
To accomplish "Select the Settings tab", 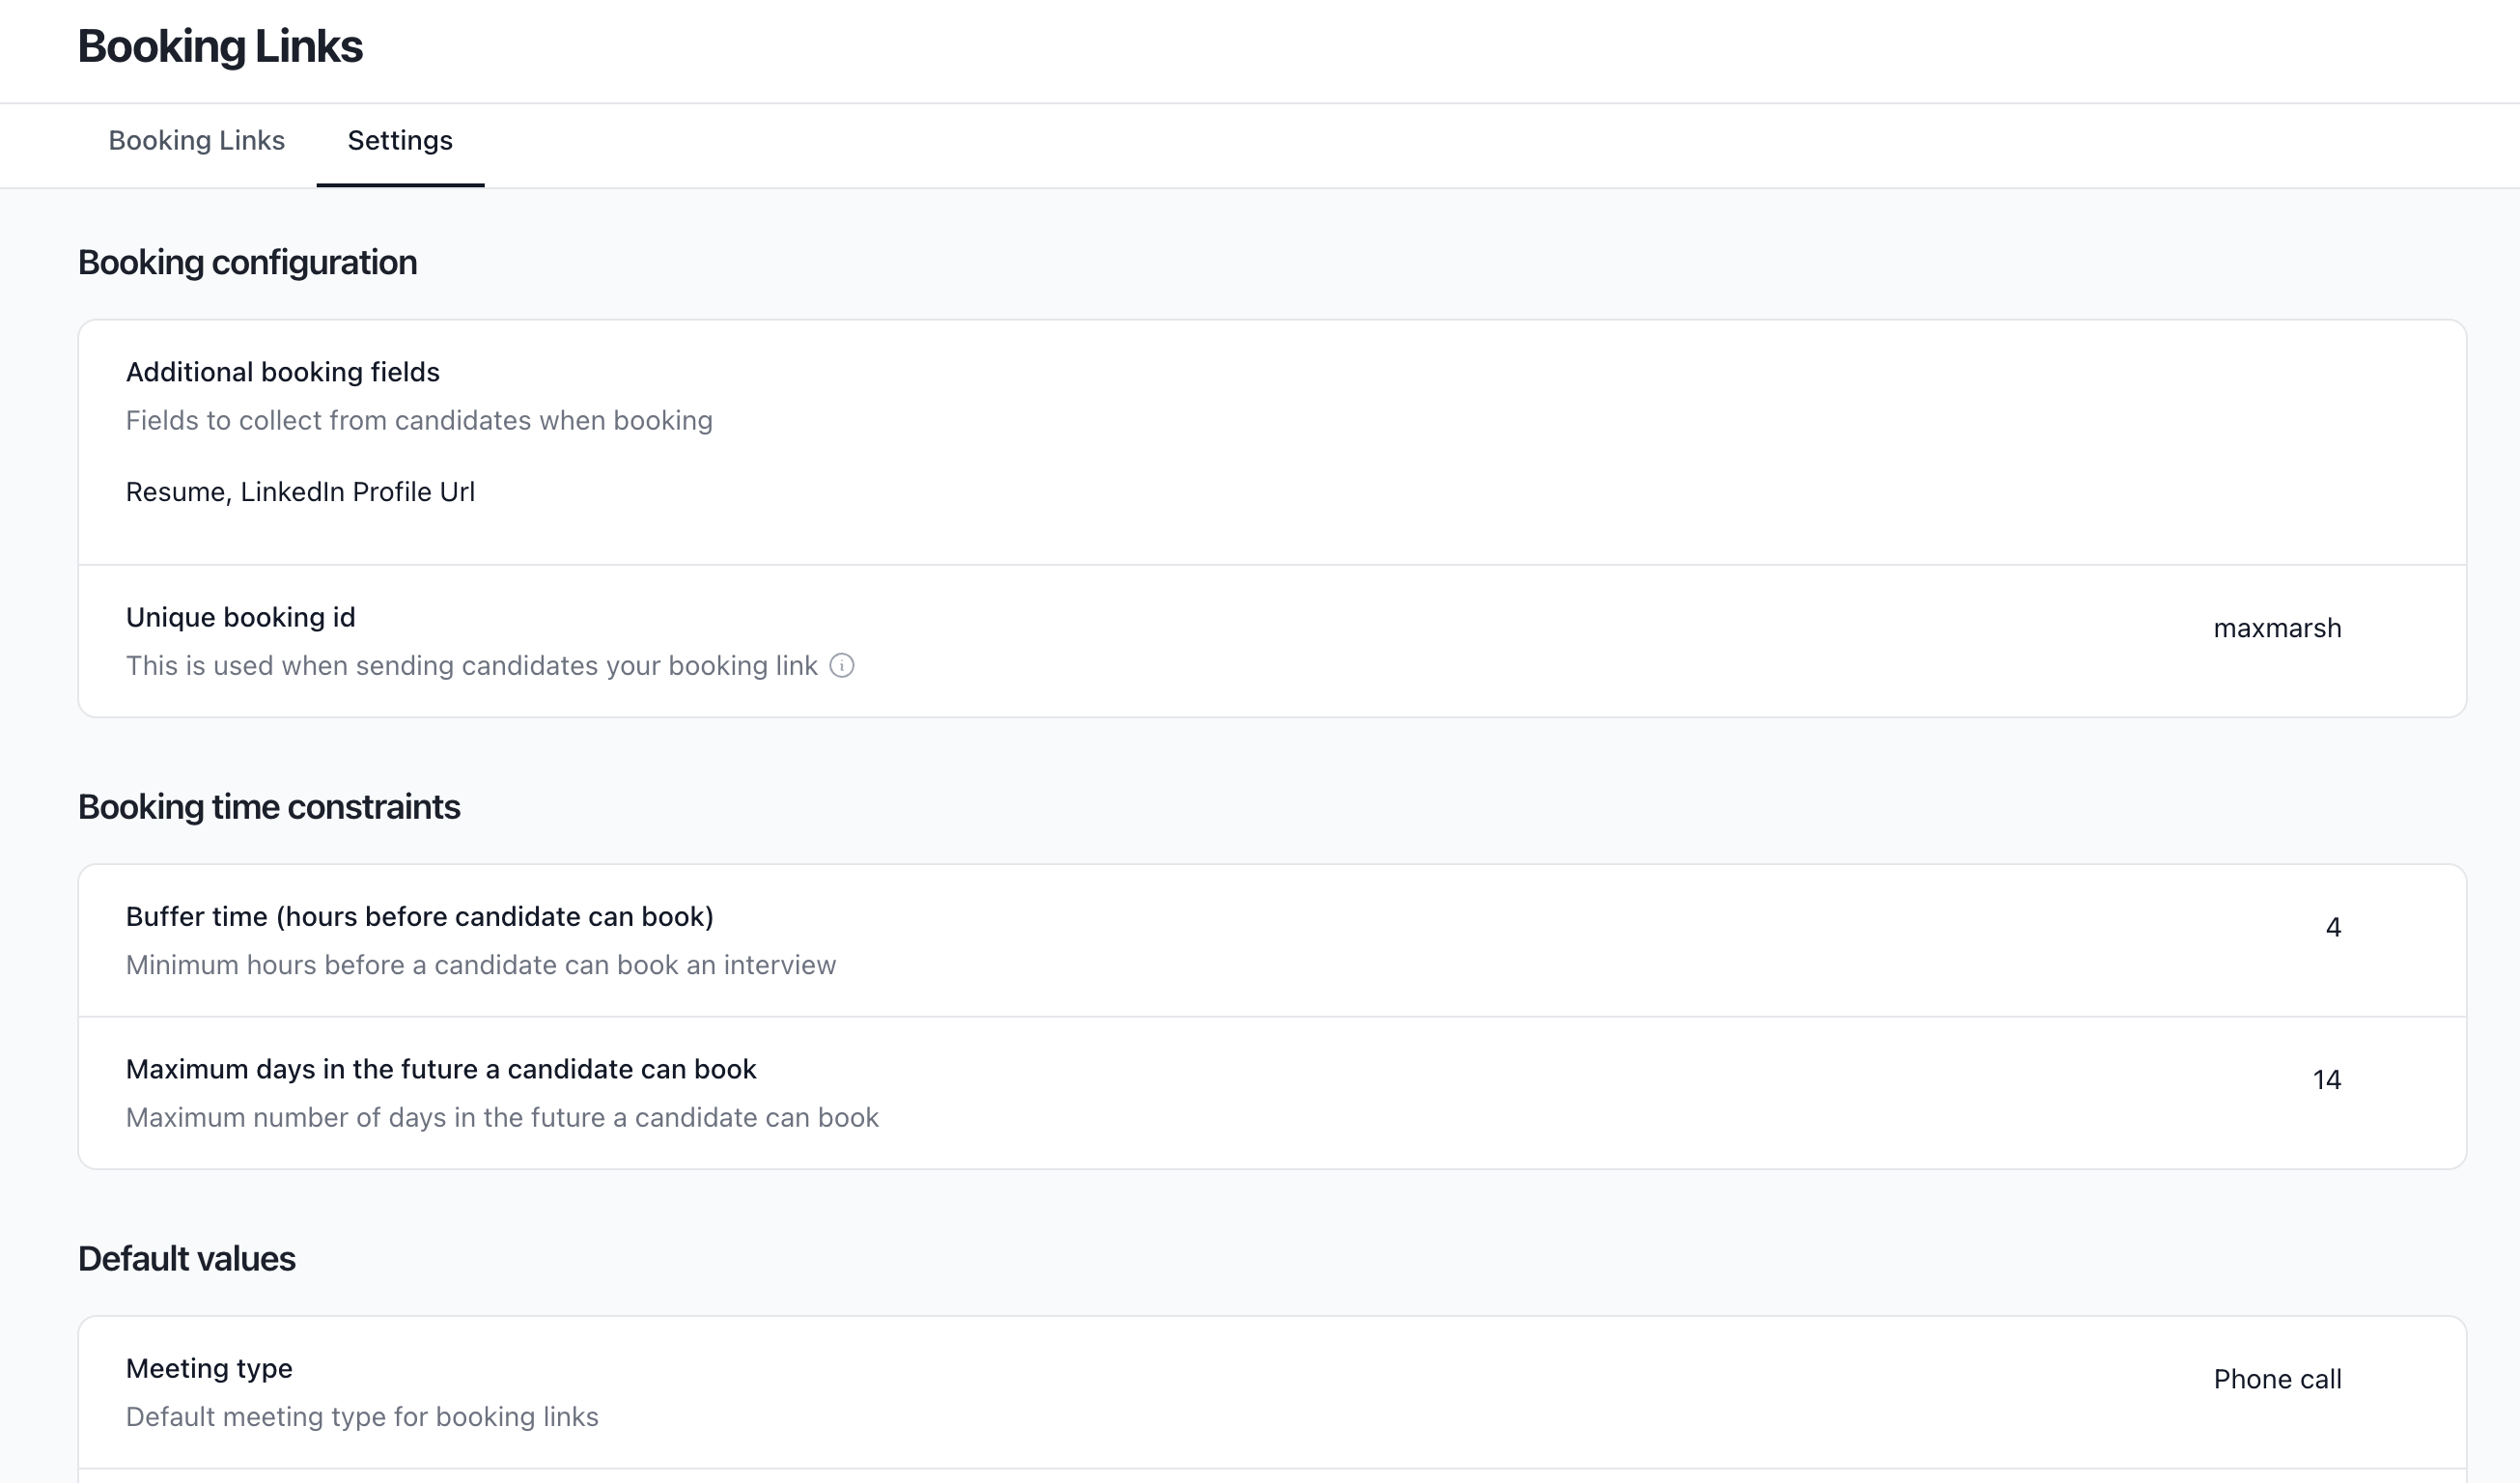I will click(x=400, y=141).
